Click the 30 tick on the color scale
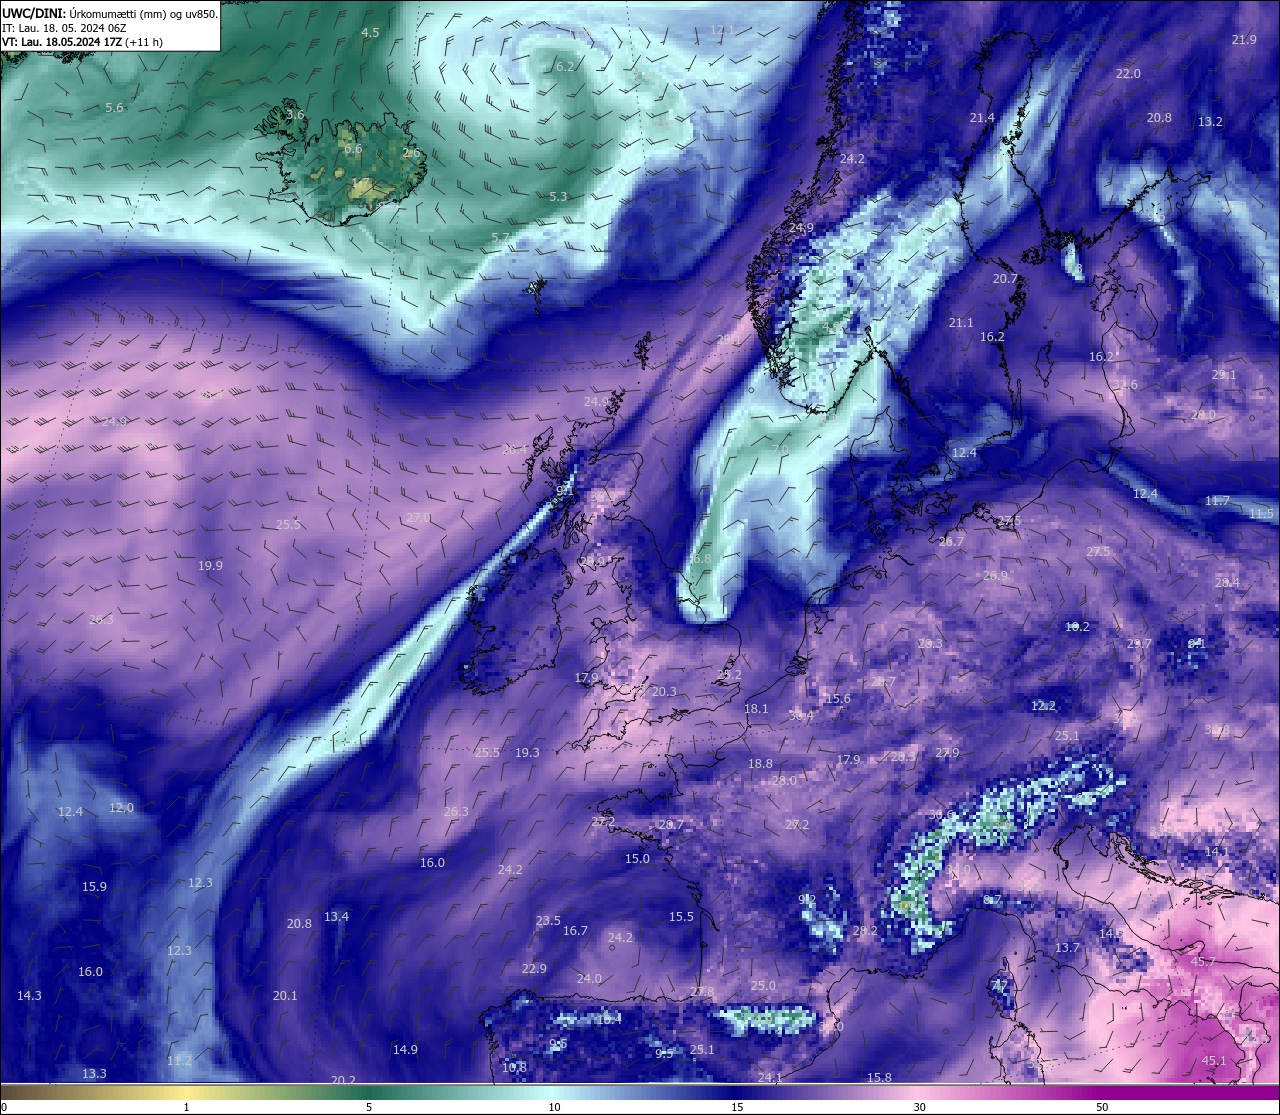Viewport: 1280px width, 1115px height. 919,1107
